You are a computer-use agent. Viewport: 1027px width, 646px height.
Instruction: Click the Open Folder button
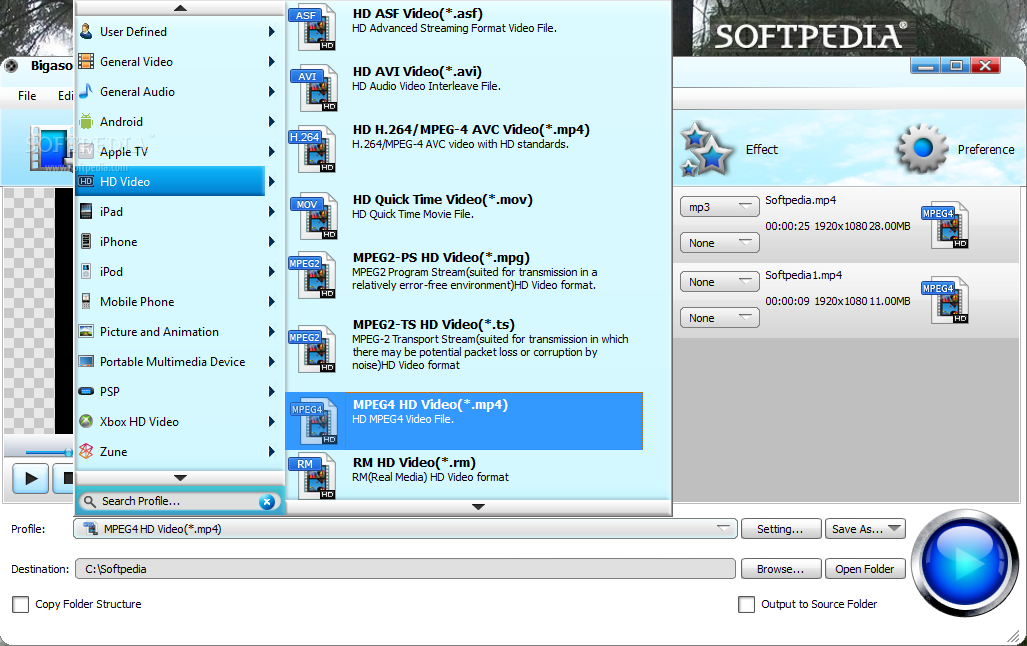(865, 569)
